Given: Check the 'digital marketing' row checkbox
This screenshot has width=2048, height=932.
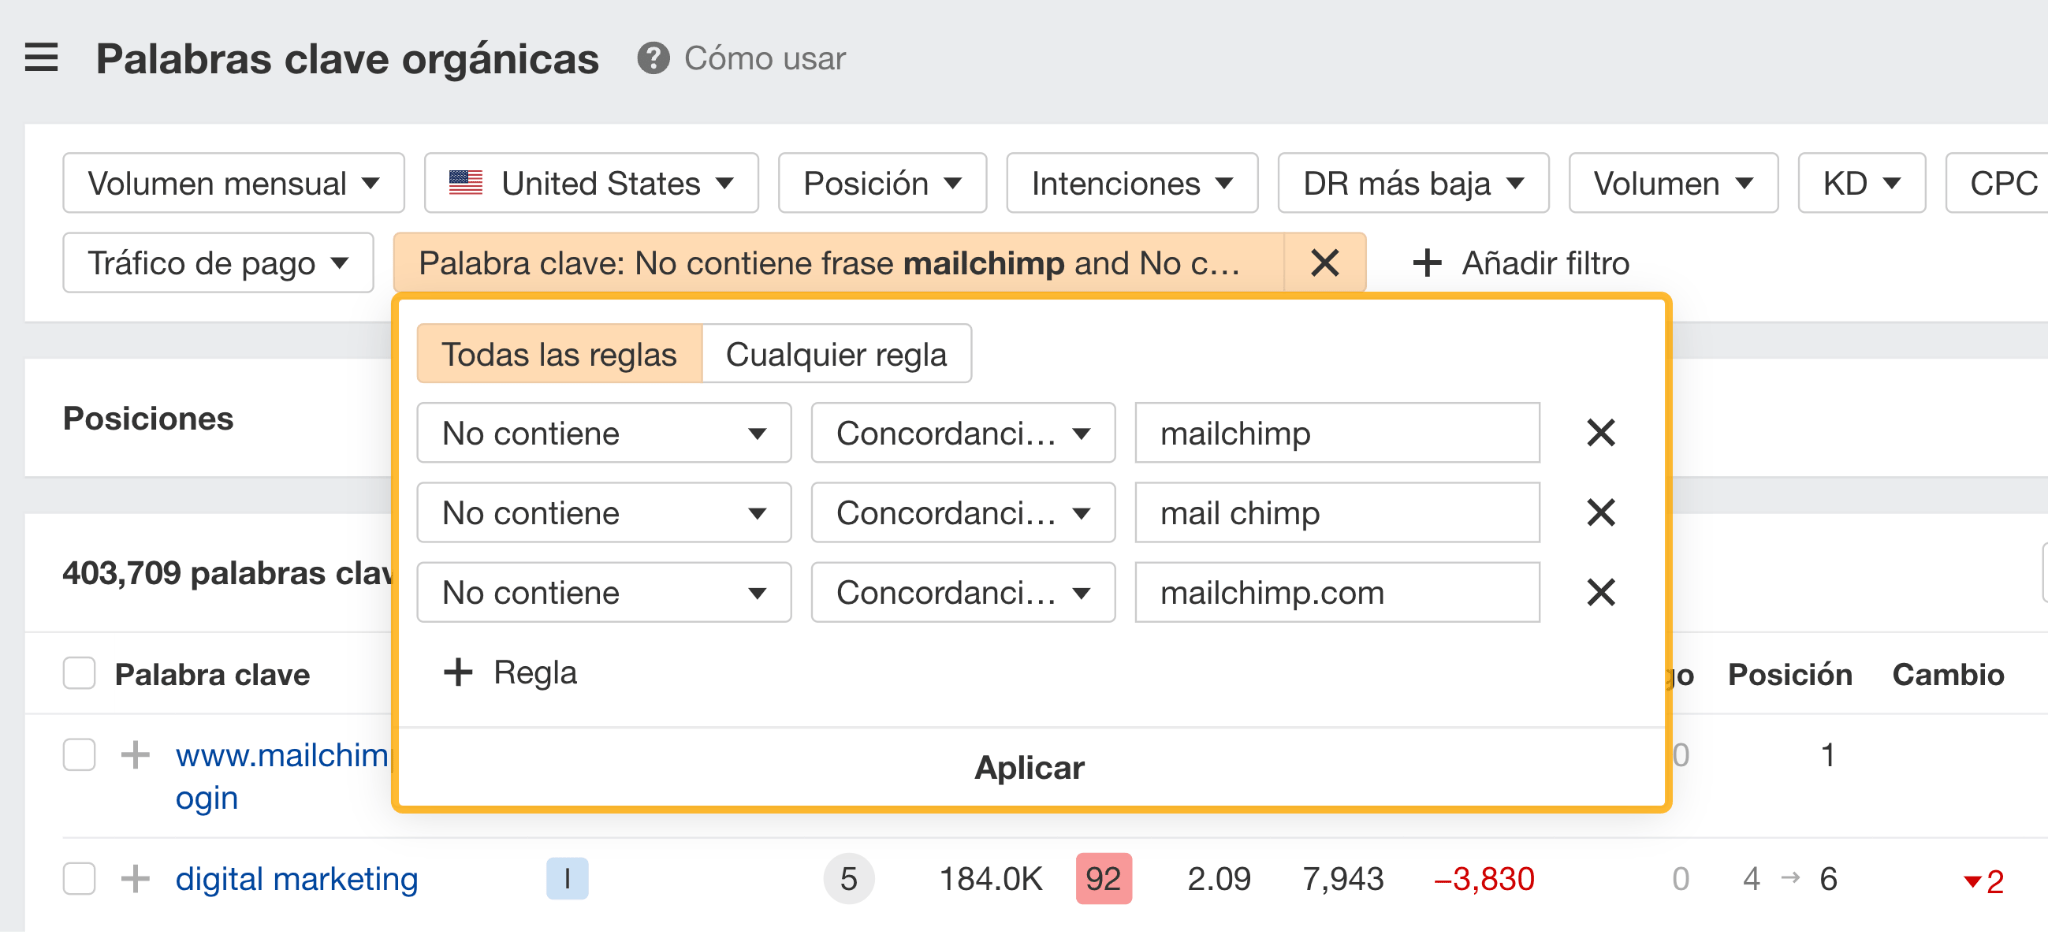Looking at the screenshot, I should [79, 879].
